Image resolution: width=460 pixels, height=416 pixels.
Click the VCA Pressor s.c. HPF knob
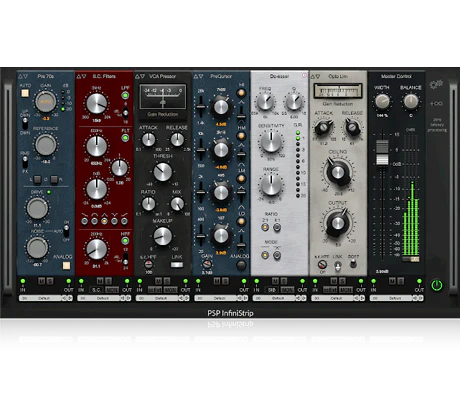click(149, 264)
